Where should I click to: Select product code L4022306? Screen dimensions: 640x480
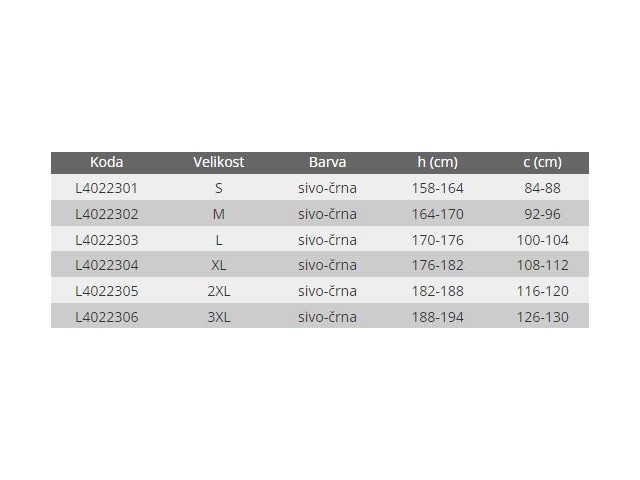[x=107, y=318]
